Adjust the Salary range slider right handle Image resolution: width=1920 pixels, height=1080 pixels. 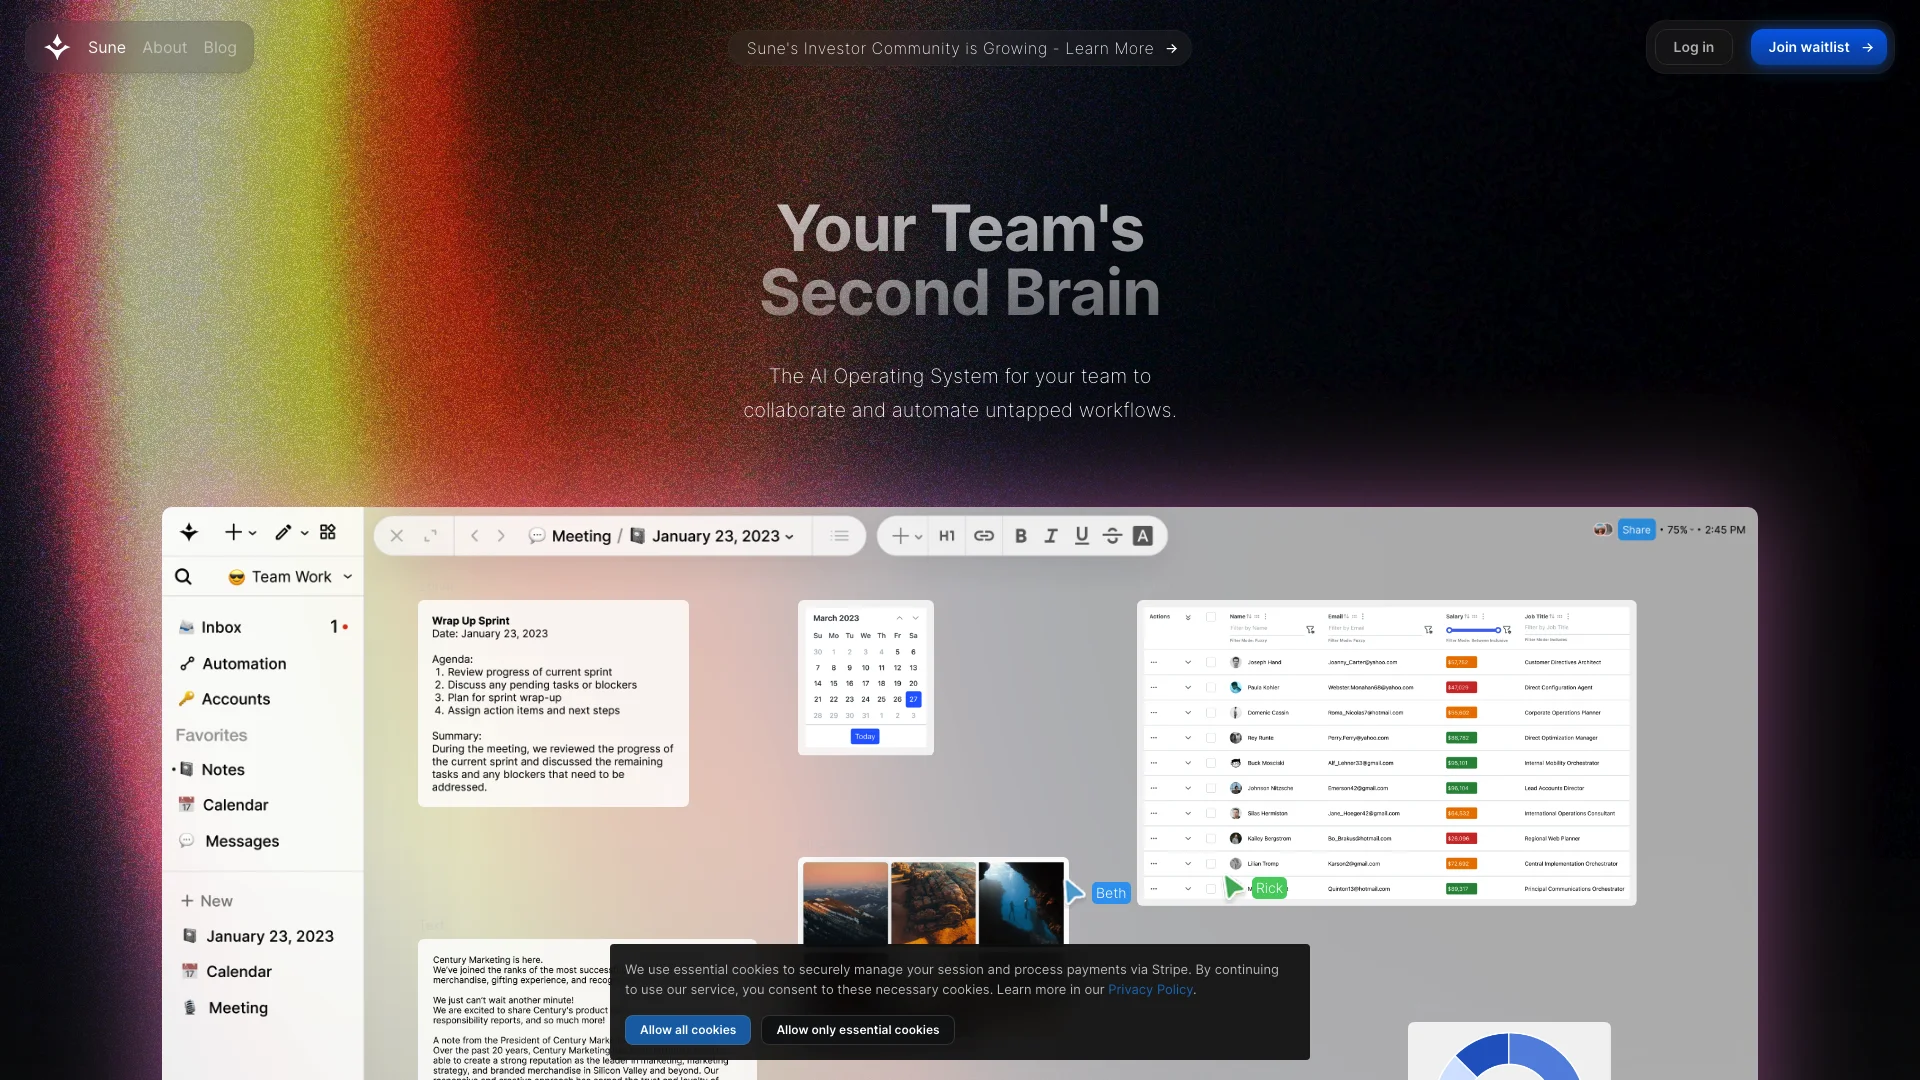[x=1497, y=630]
